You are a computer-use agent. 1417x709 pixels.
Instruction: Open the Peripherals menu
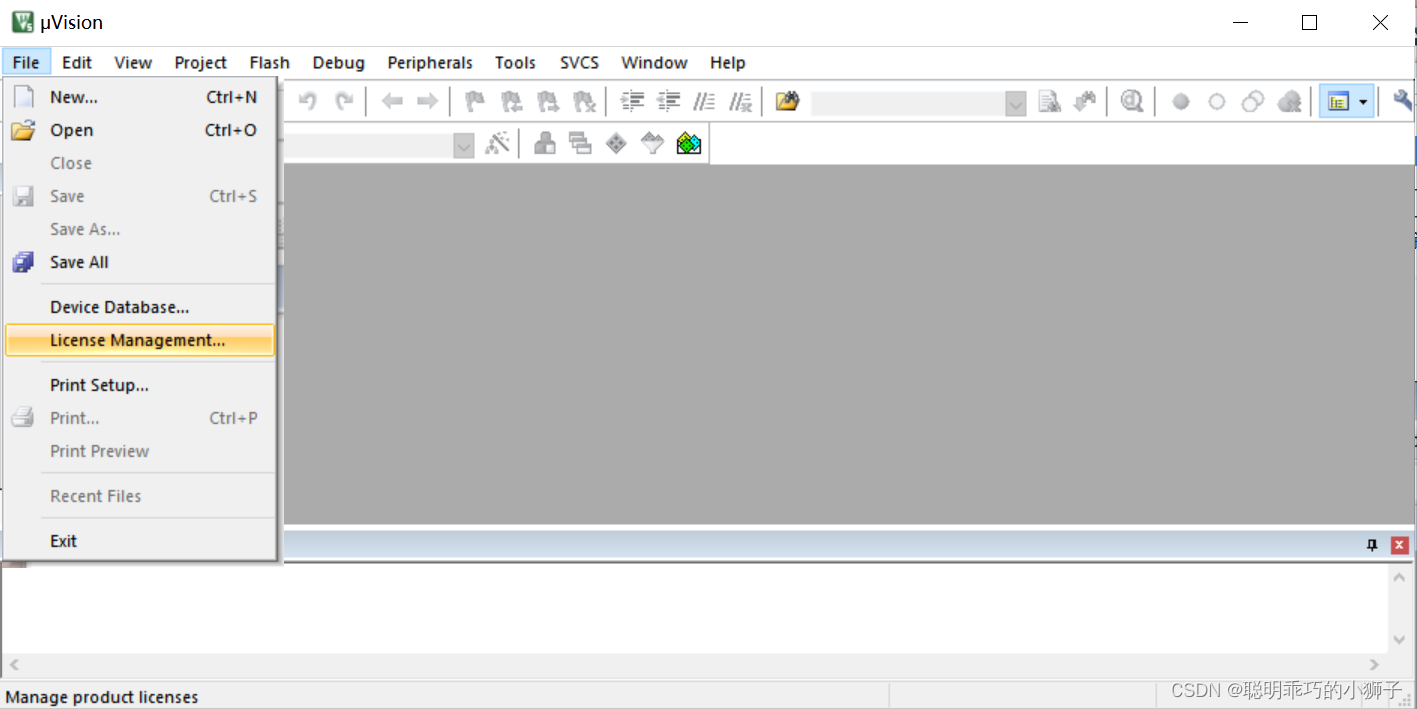coord(430,62)
